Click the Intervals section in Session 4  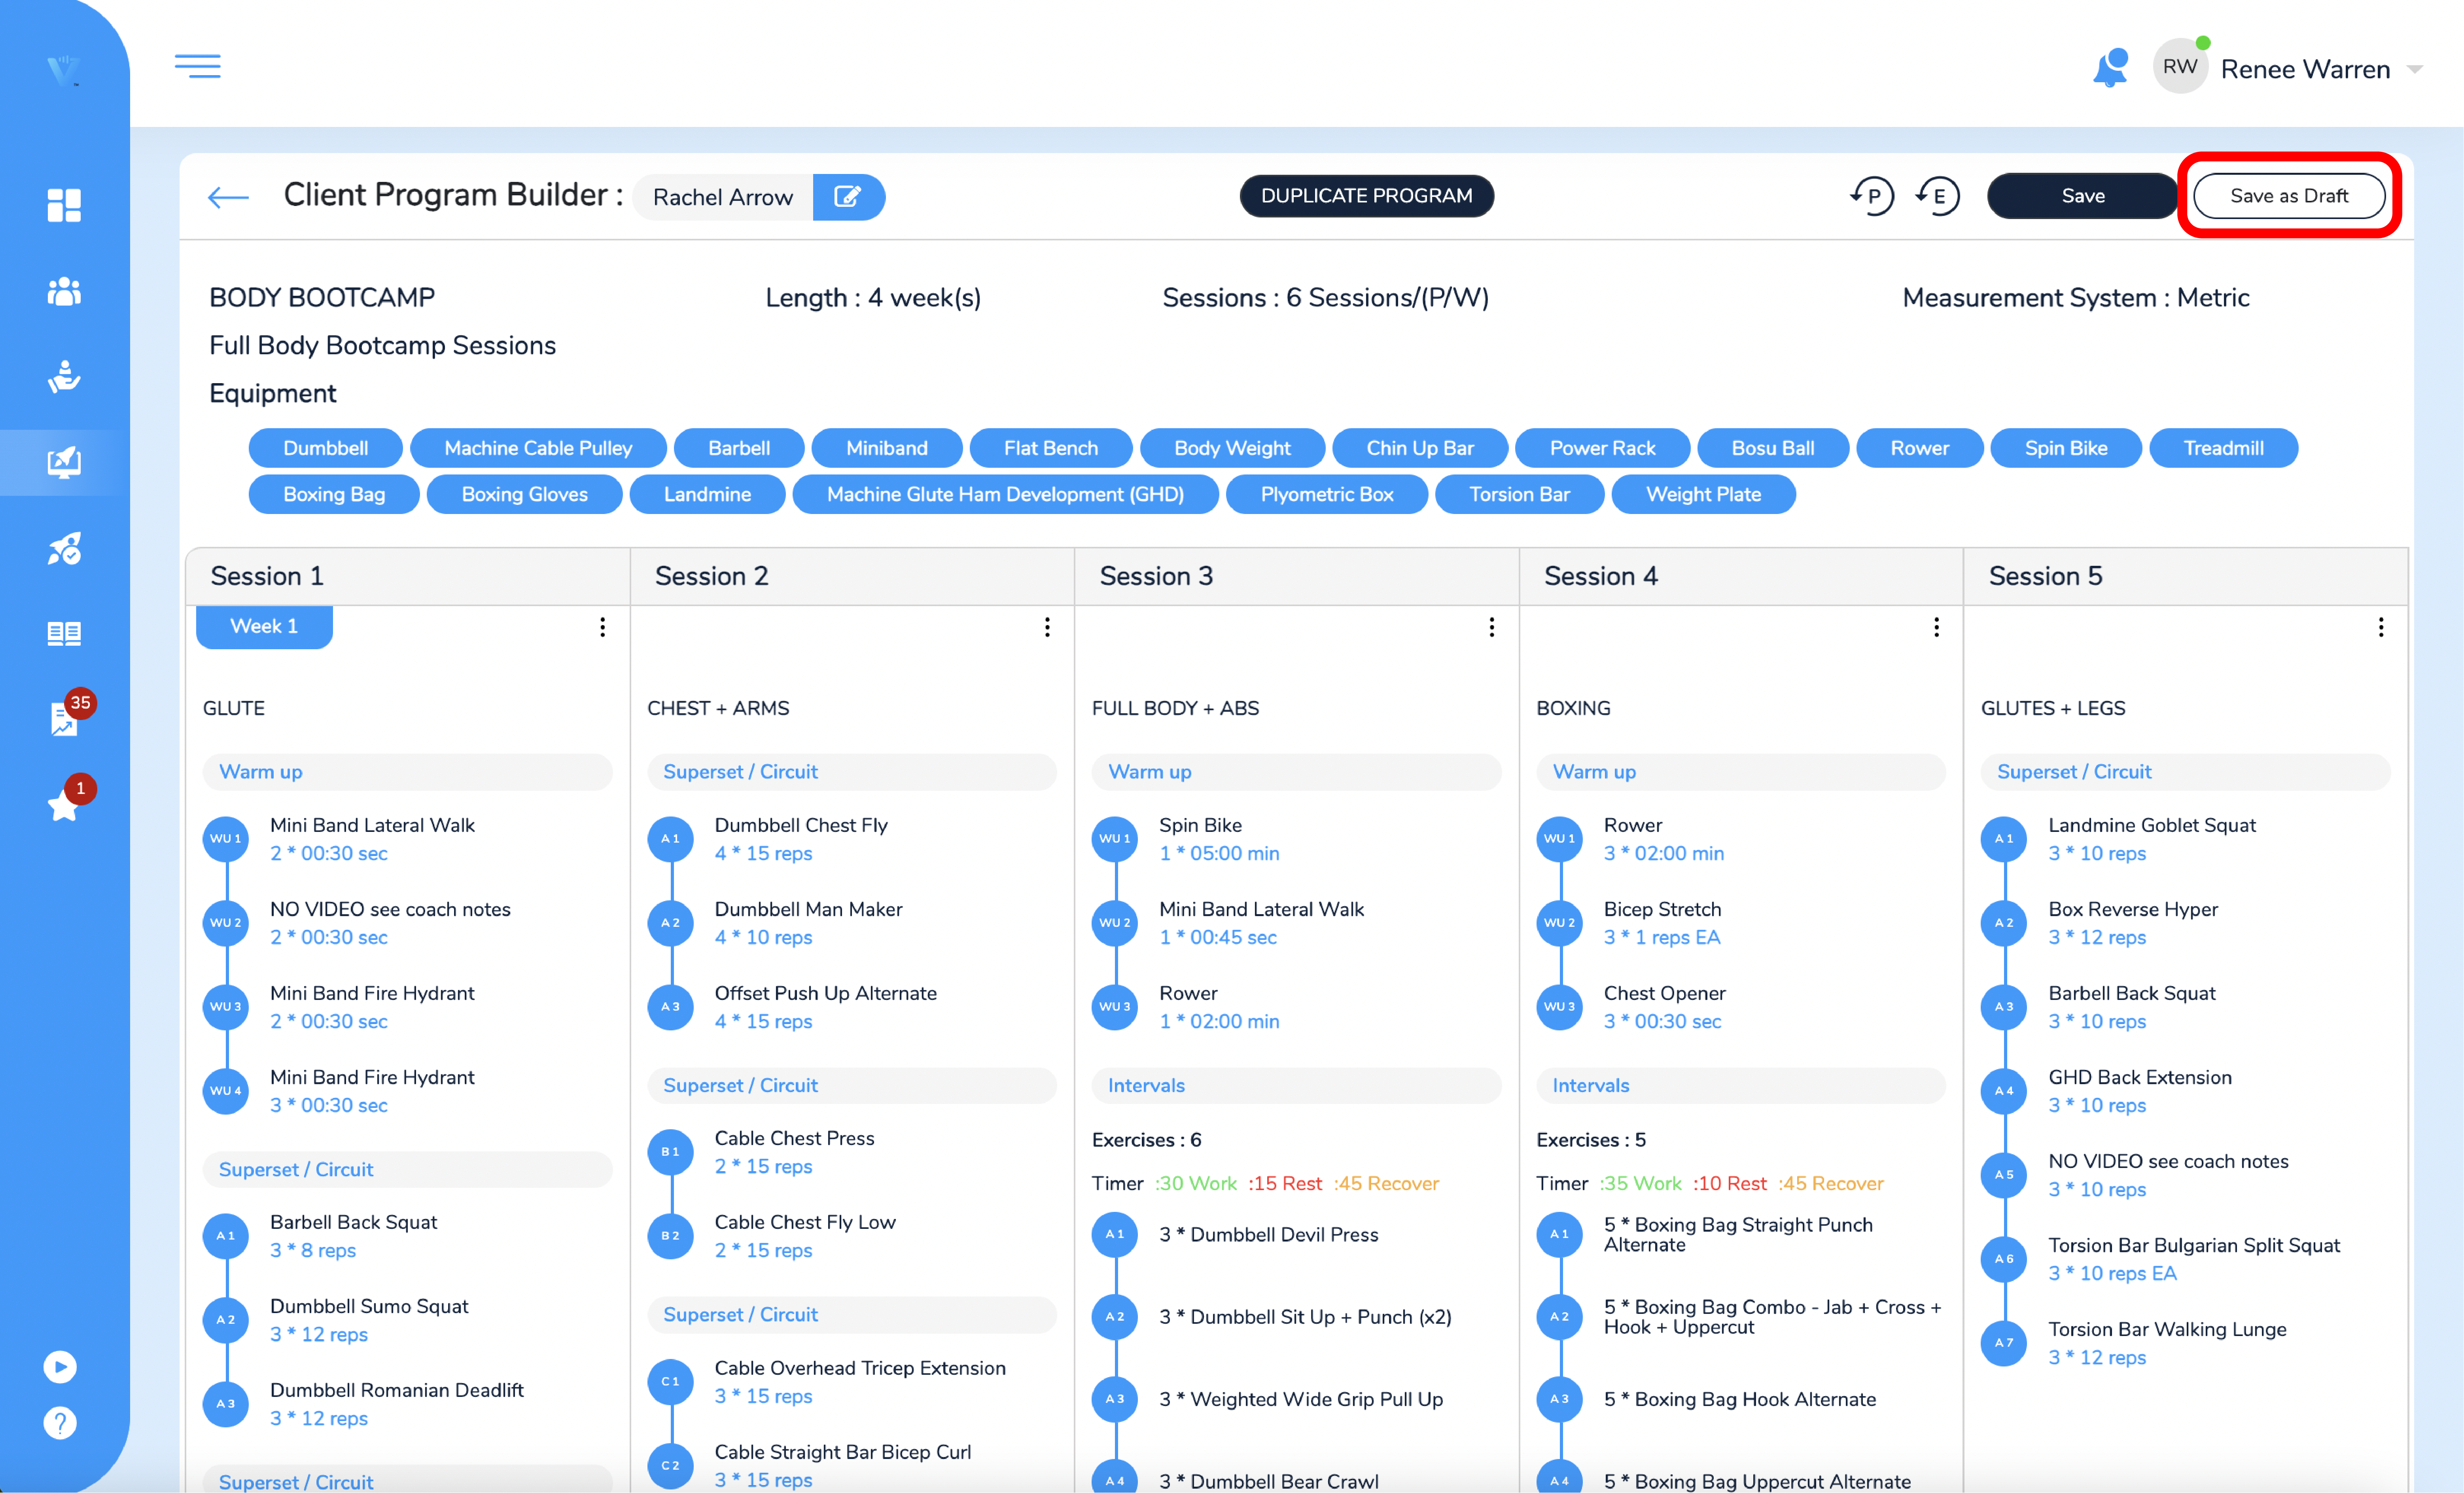[1741, 1086]
